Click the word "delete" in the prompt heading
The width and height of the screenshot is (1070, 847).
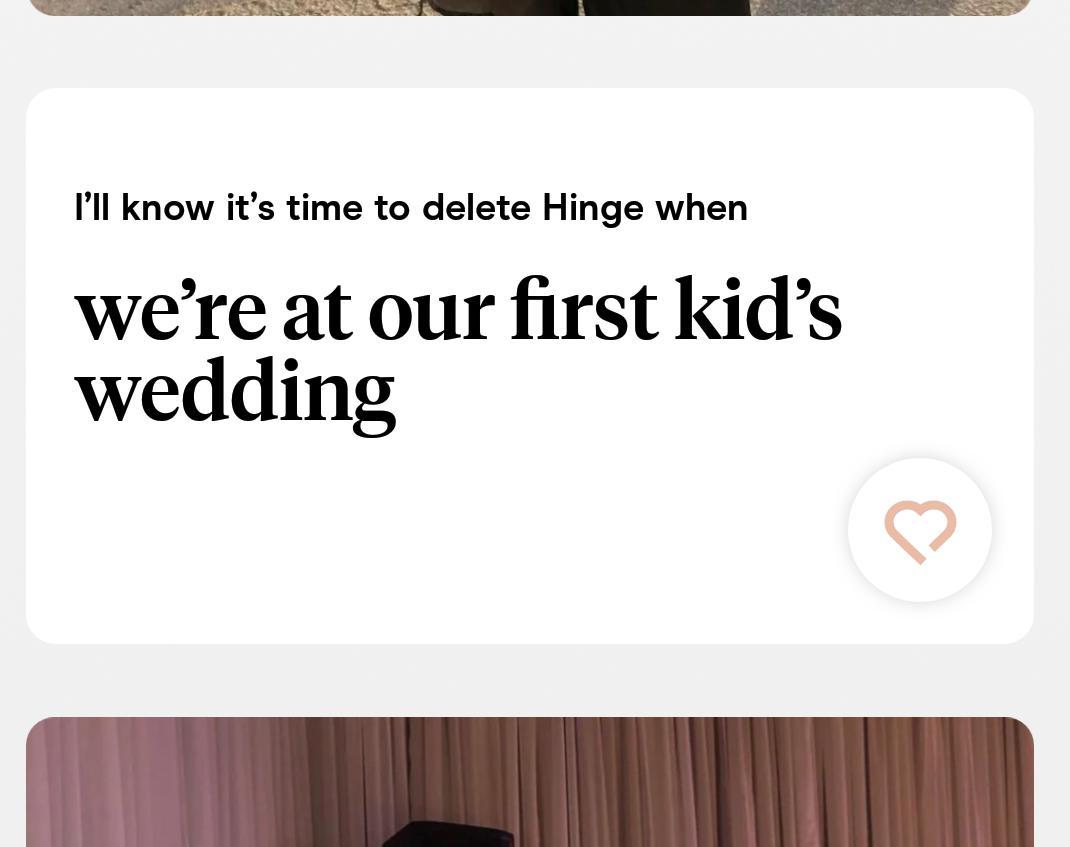point(476,208)
